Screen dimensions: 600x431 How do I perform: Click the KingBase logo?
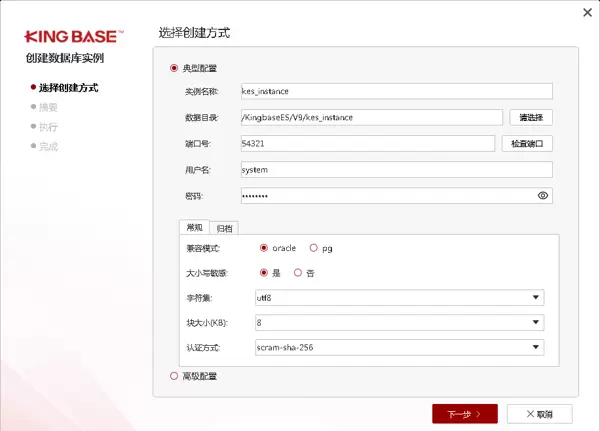tap(75, 36)
